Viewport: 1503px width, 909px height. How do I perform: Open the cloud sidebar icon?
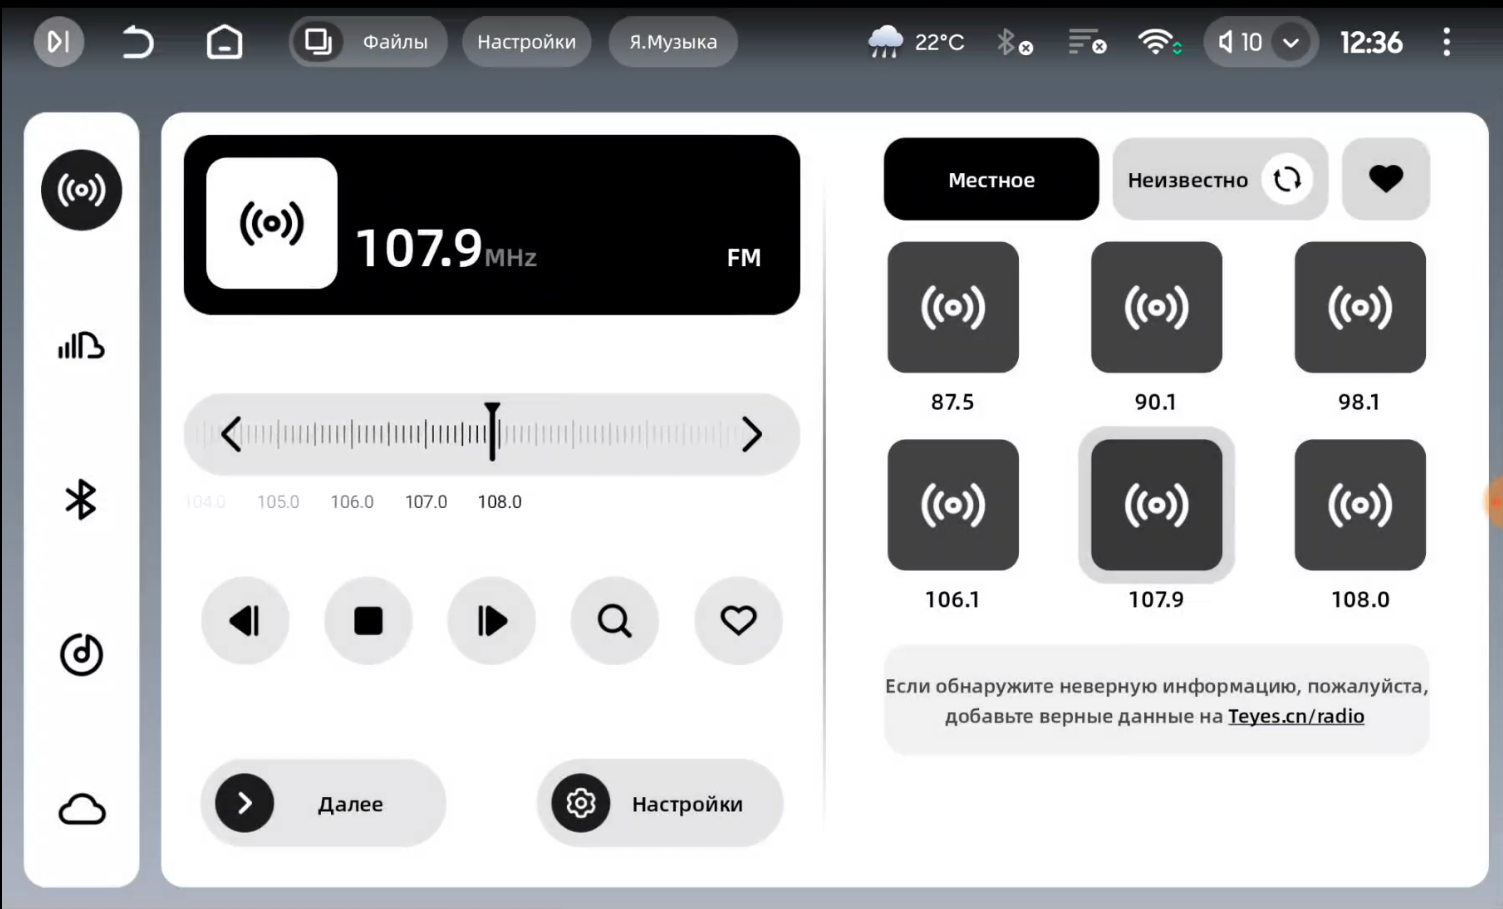click(x=81, y=809)
